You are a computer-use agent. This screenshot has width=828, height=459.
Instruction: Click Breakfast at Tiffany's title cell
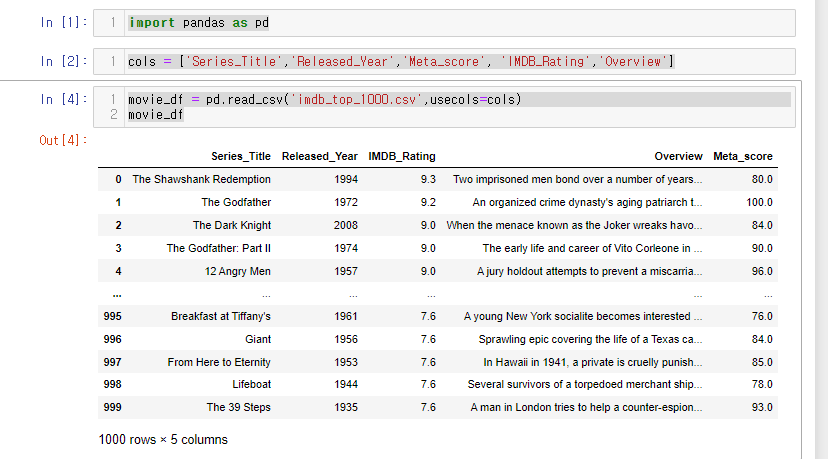[221, 316]
